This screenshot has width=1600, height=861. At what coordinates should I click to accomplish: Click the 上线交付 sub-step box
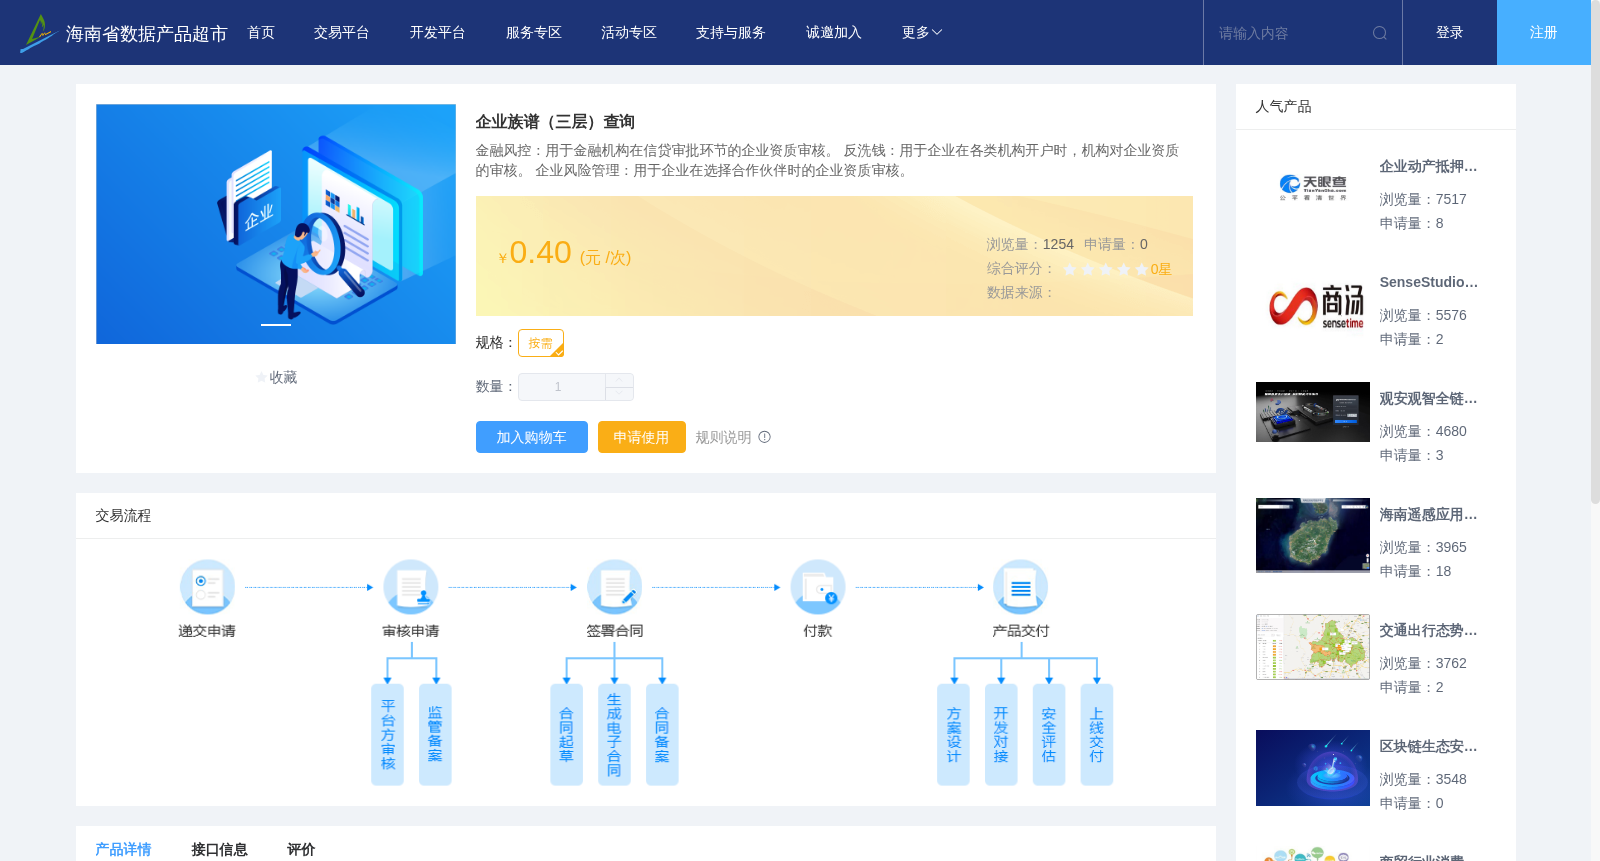[1097, 735]
